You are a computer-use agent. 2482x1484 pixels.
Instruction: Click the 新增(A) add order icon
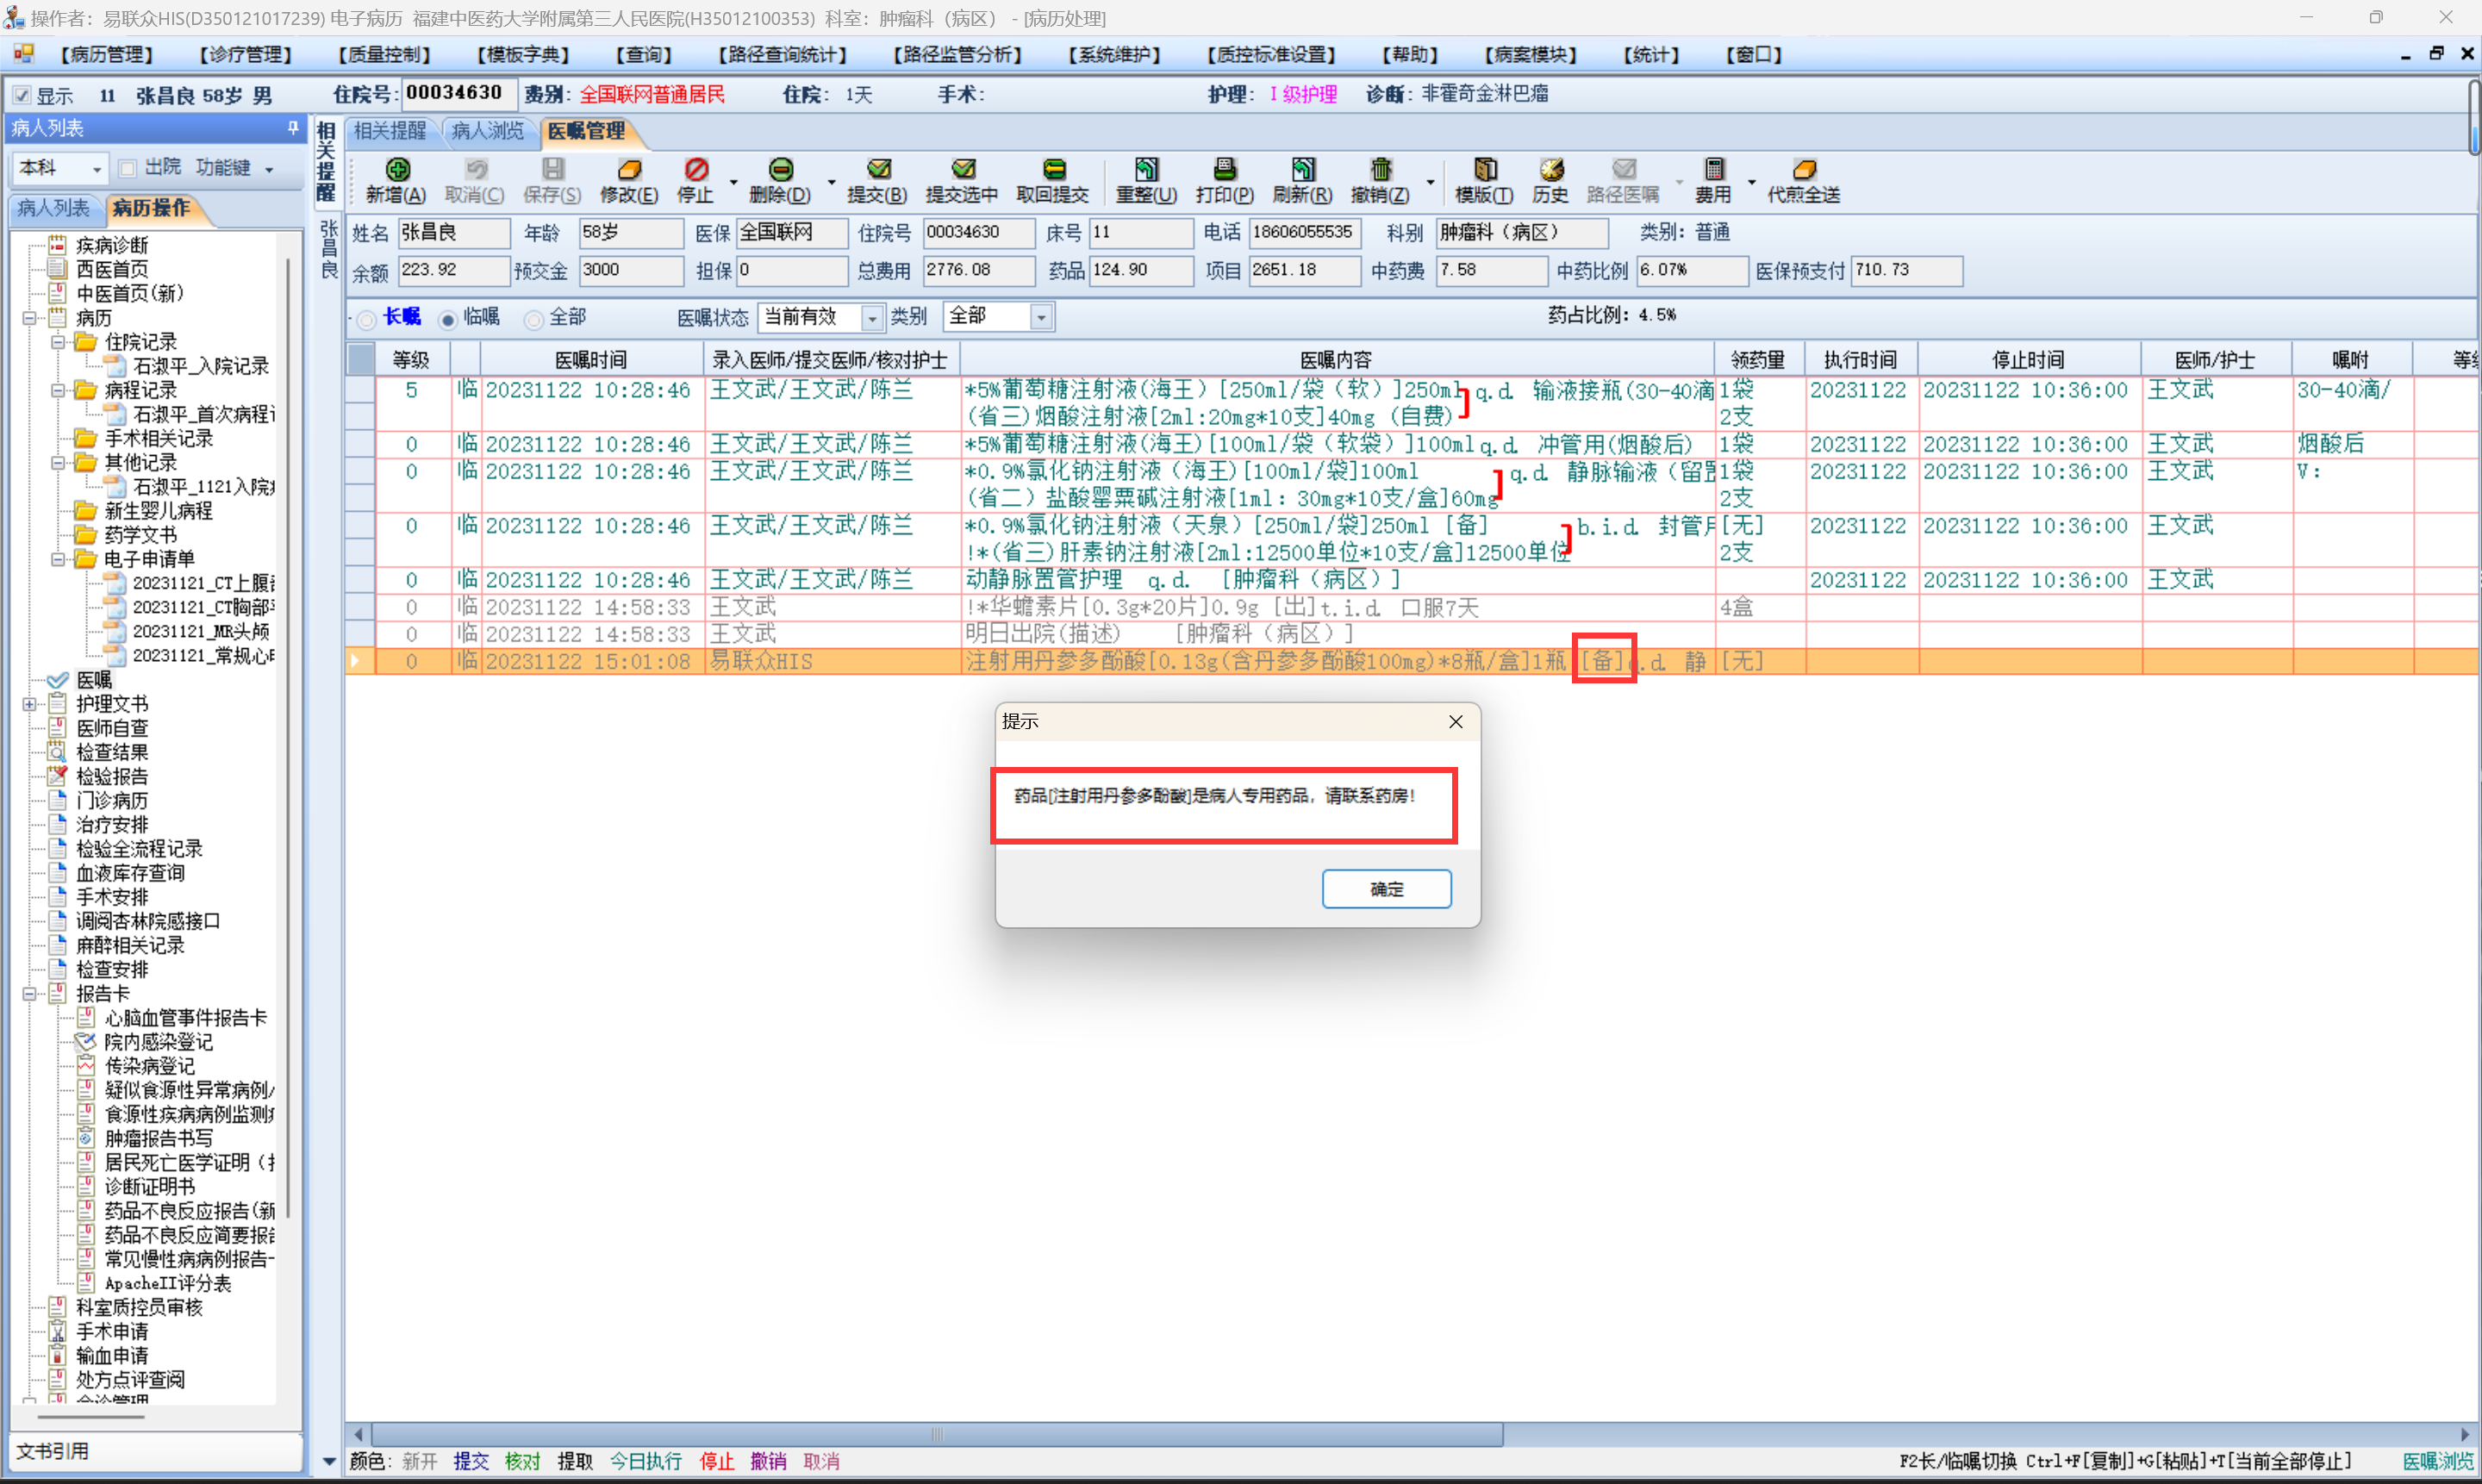click(x=396, y=170)
